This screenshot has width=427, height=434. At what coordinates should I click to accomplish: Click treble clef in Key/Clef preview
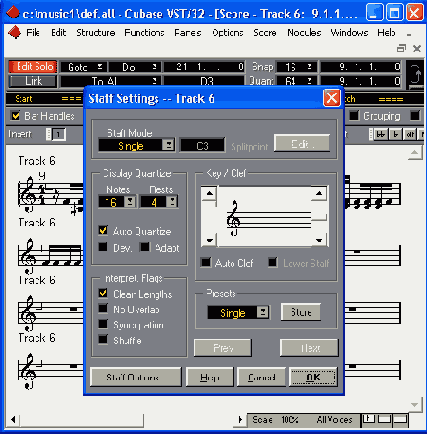pos(233,218)
